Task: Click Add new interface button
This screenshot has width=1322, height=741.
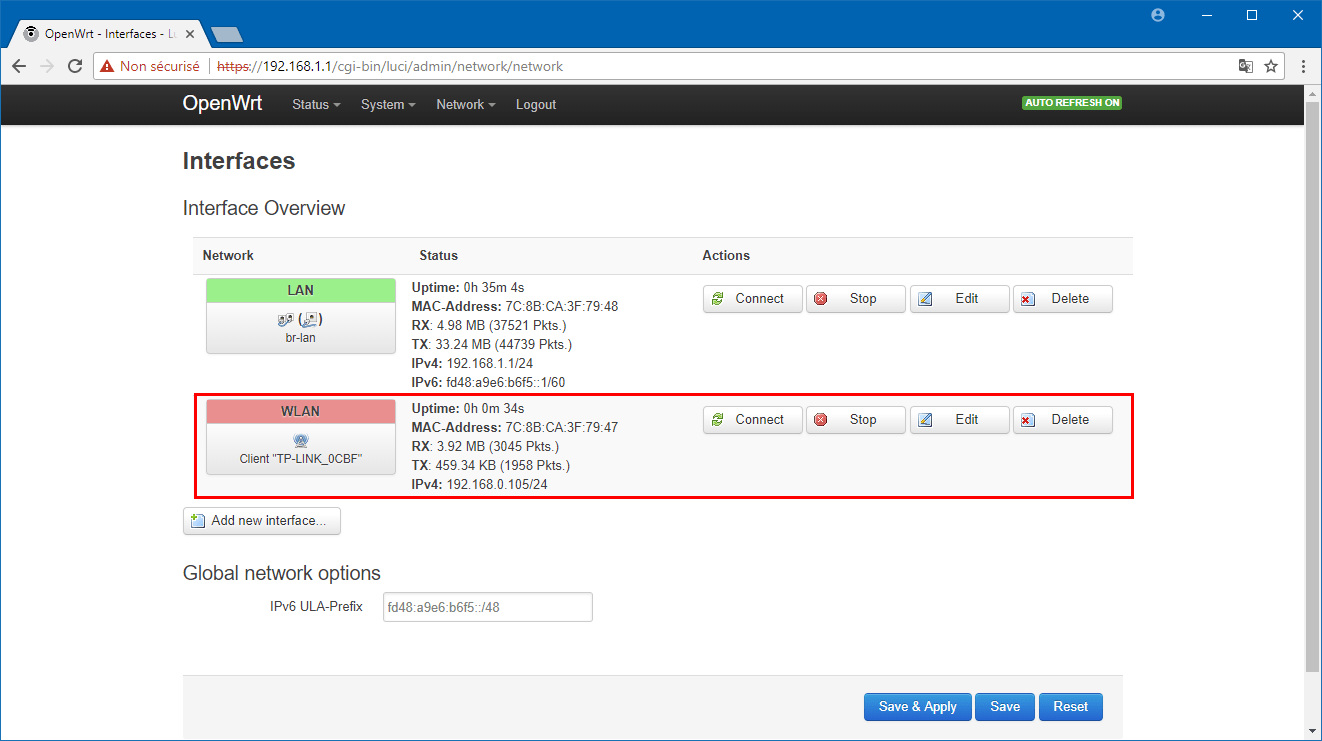Action: click(262, 521)
